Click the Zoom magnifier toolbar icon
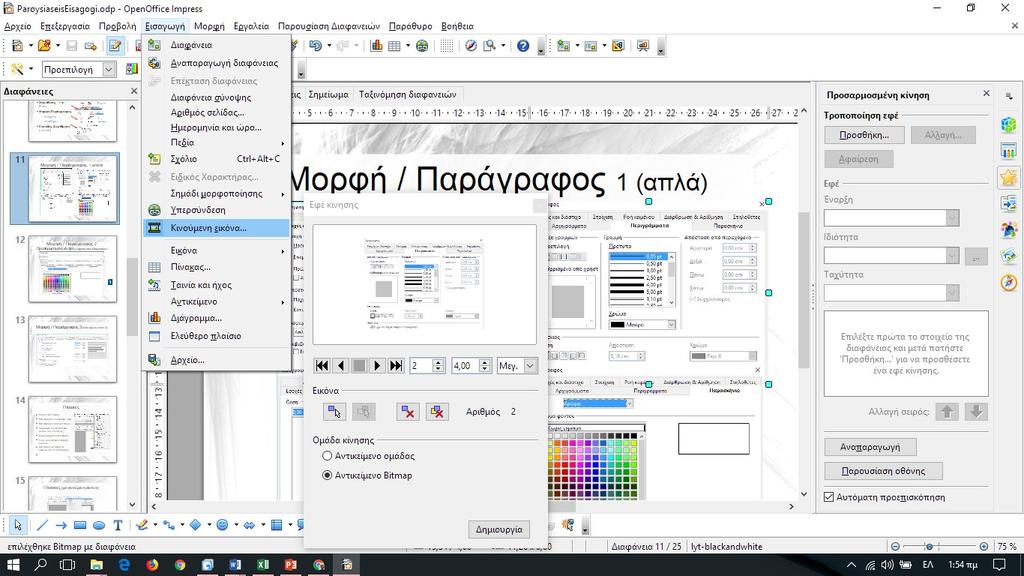This screenshot has width=1024, height=576. pyautogui.click(x=489, y=46)
